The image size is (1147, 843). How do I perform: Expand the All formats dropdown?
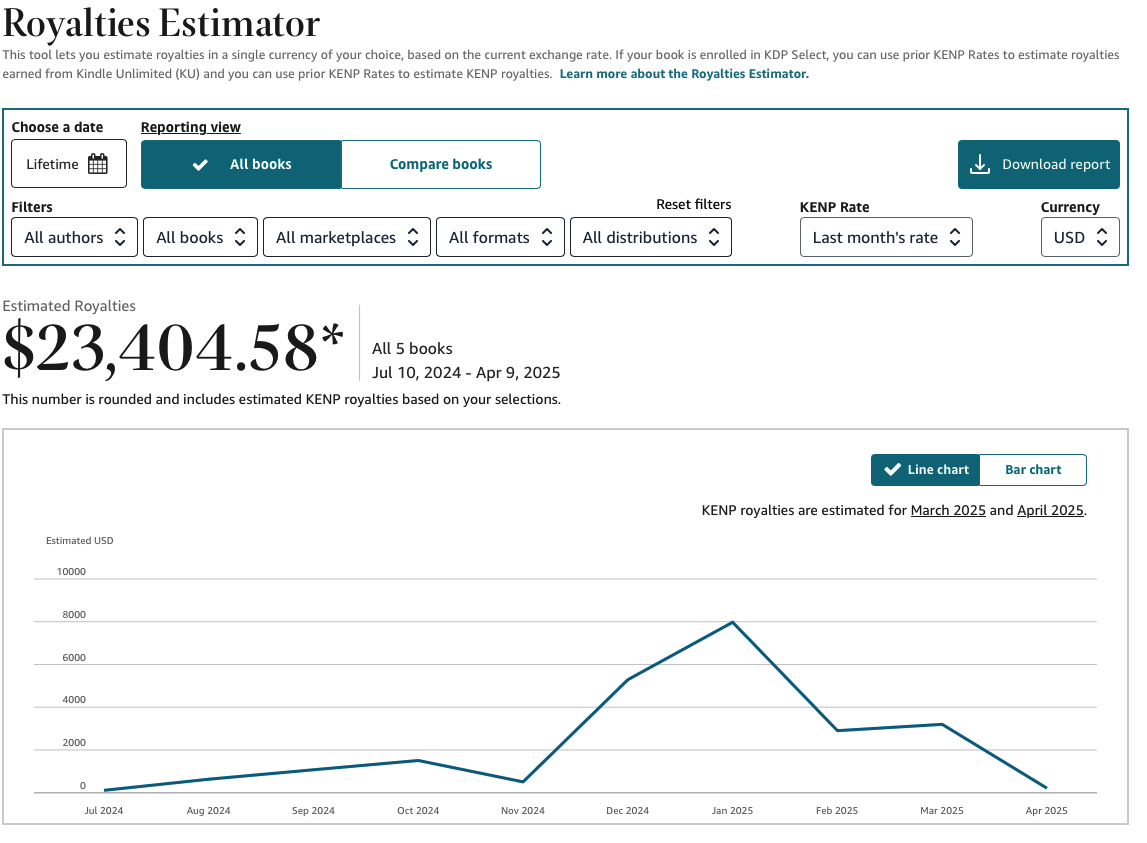point(500,237)
